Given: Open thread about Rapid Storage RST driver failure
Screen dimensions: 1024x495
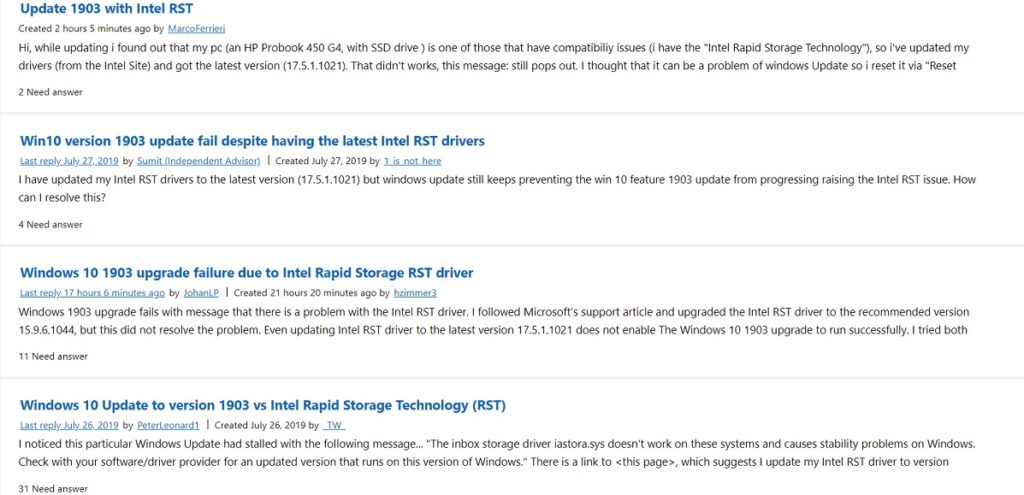Looking at the screenshot, I should 246,273.
